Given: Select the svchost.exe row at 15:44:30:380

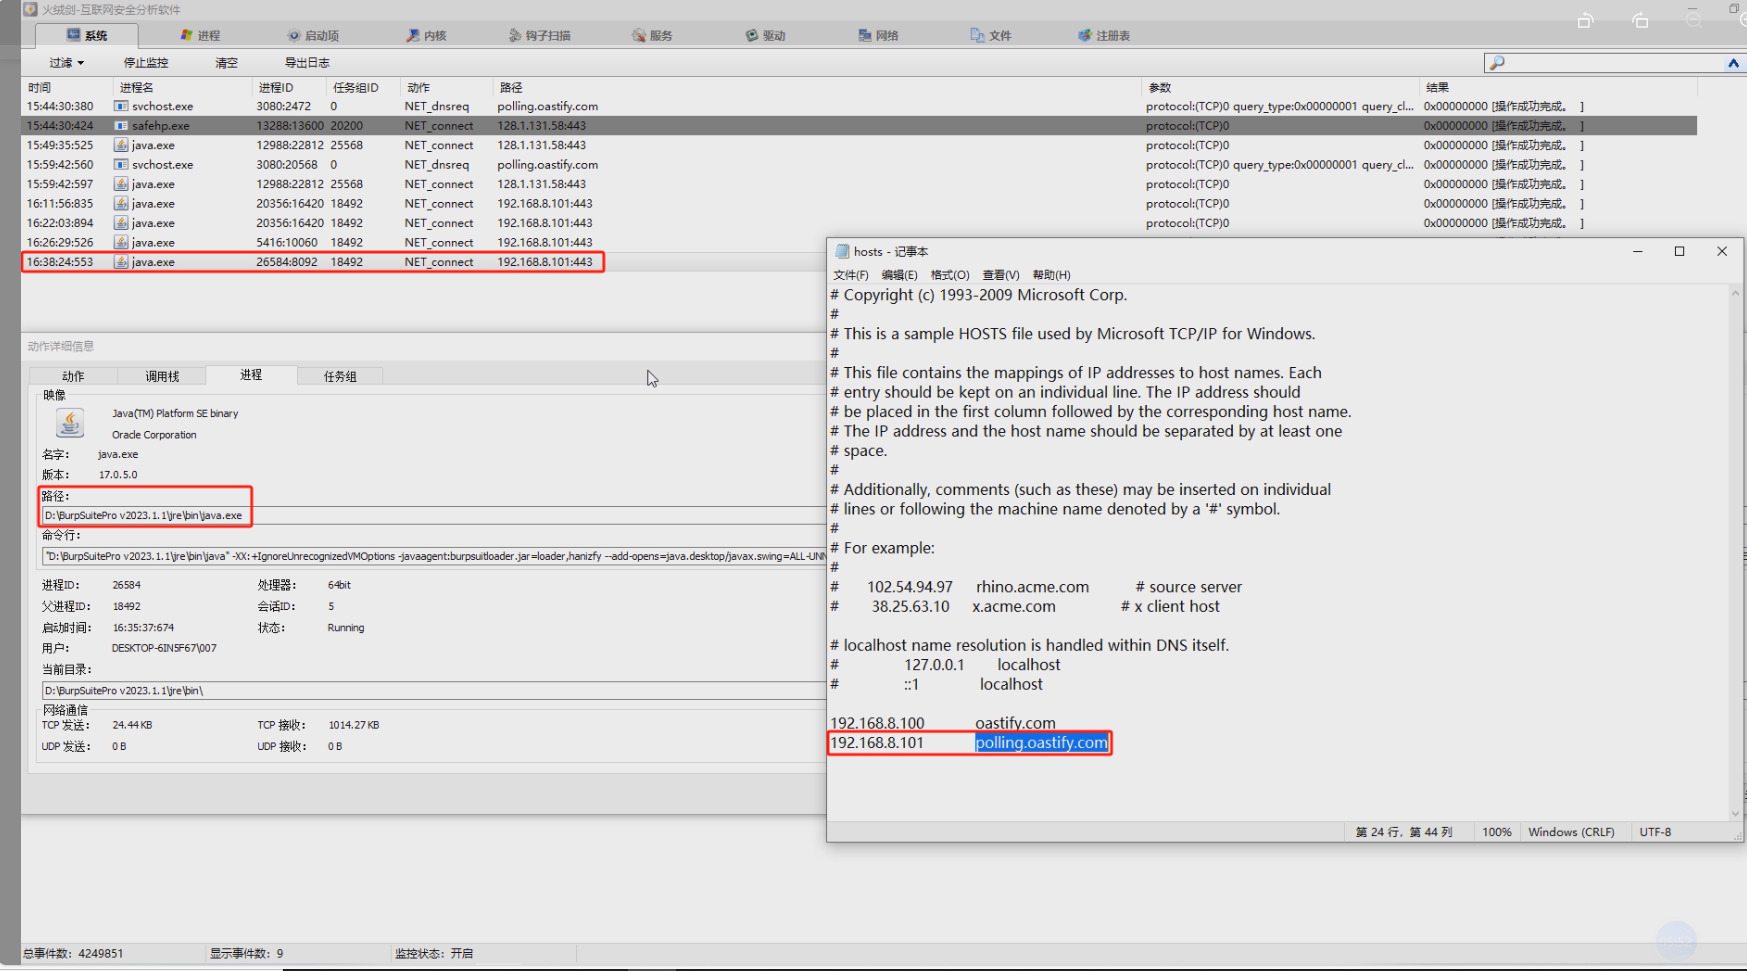Looking at the screenshot, I should point(859,106).
